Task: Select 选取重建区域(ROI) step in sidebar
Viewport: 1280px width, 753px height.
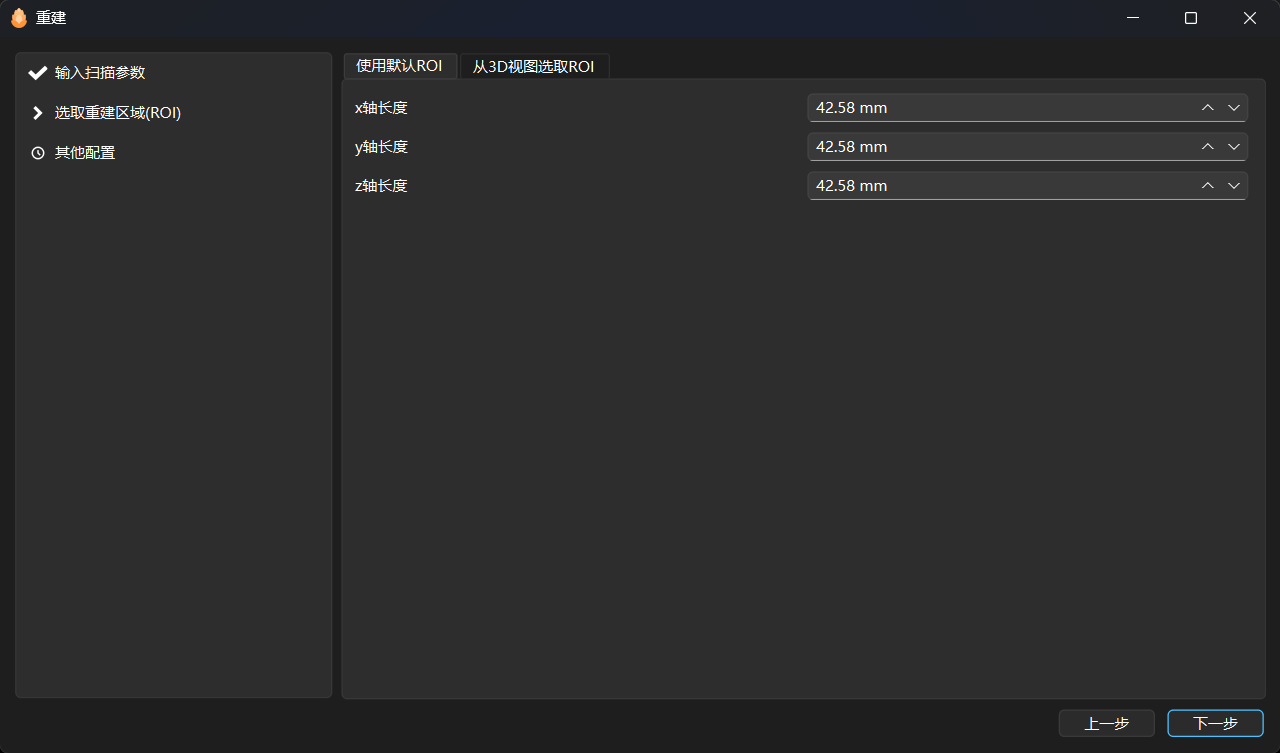Action: click(117, 113)
